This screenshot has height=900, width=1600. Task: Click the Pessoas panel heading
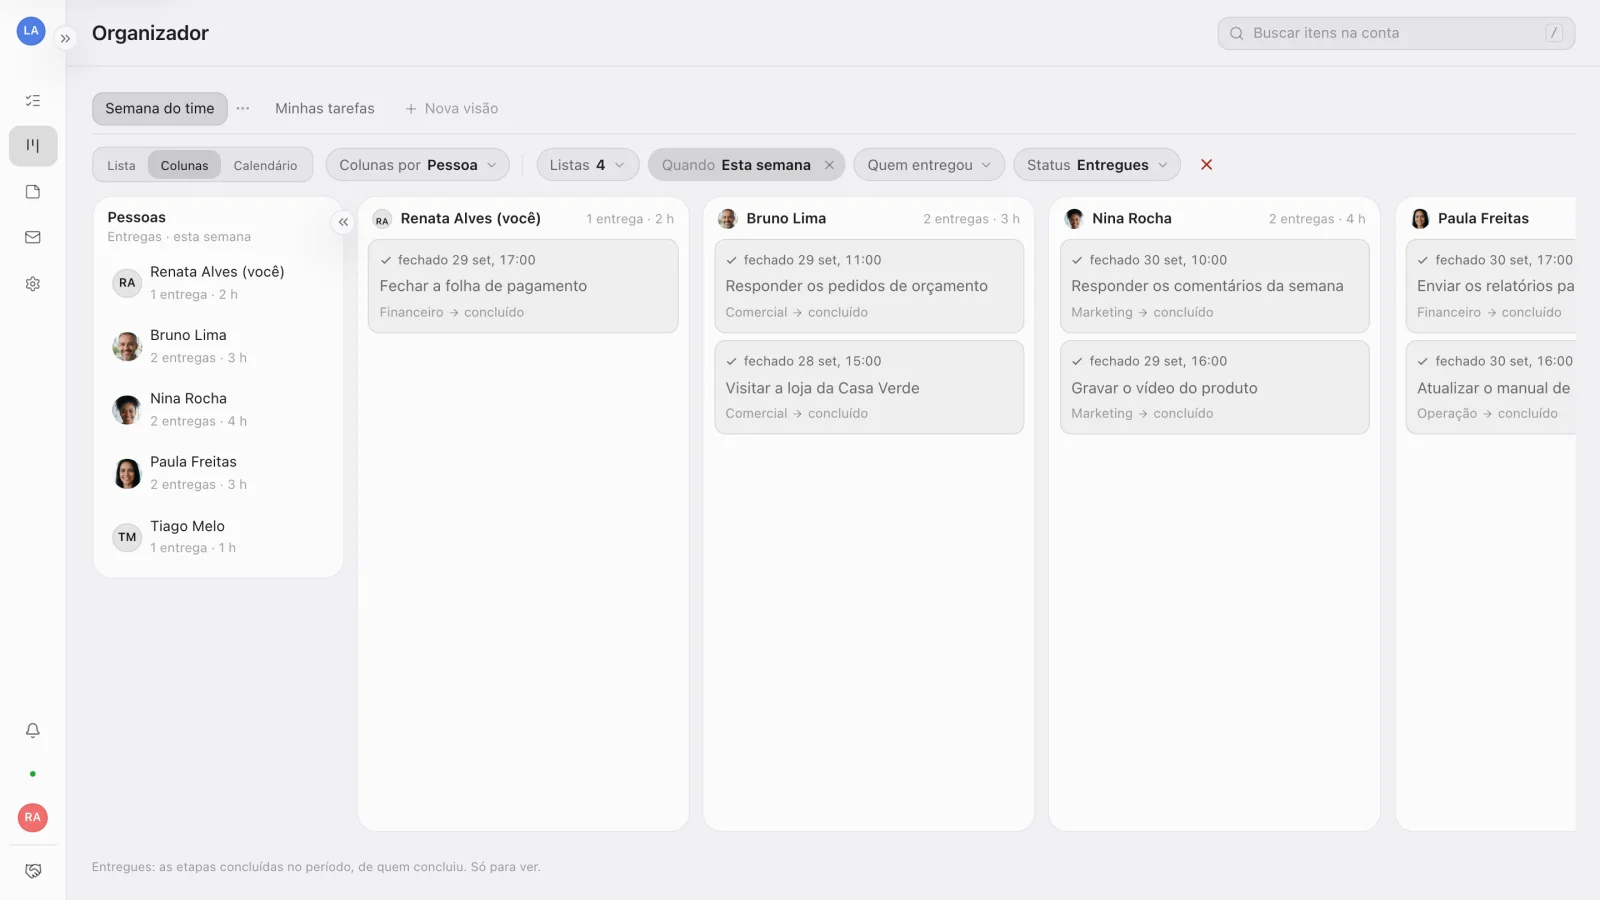point(137,217)
